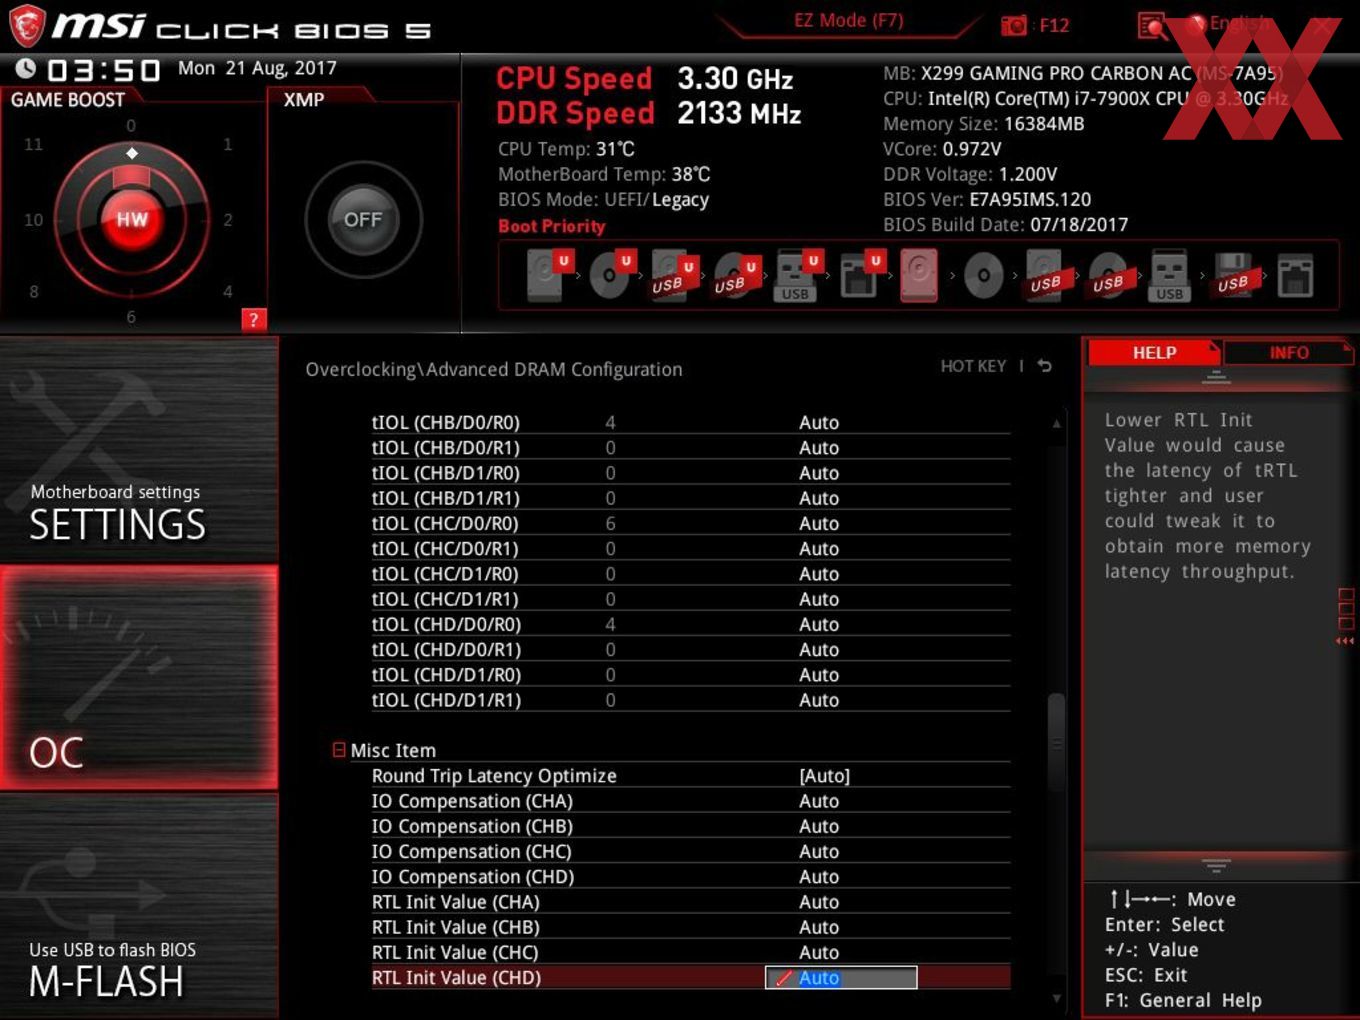Select the last legacy network boot icon
The width and height of the screenshot is (1360, 1020).
tap(1295, 276)
